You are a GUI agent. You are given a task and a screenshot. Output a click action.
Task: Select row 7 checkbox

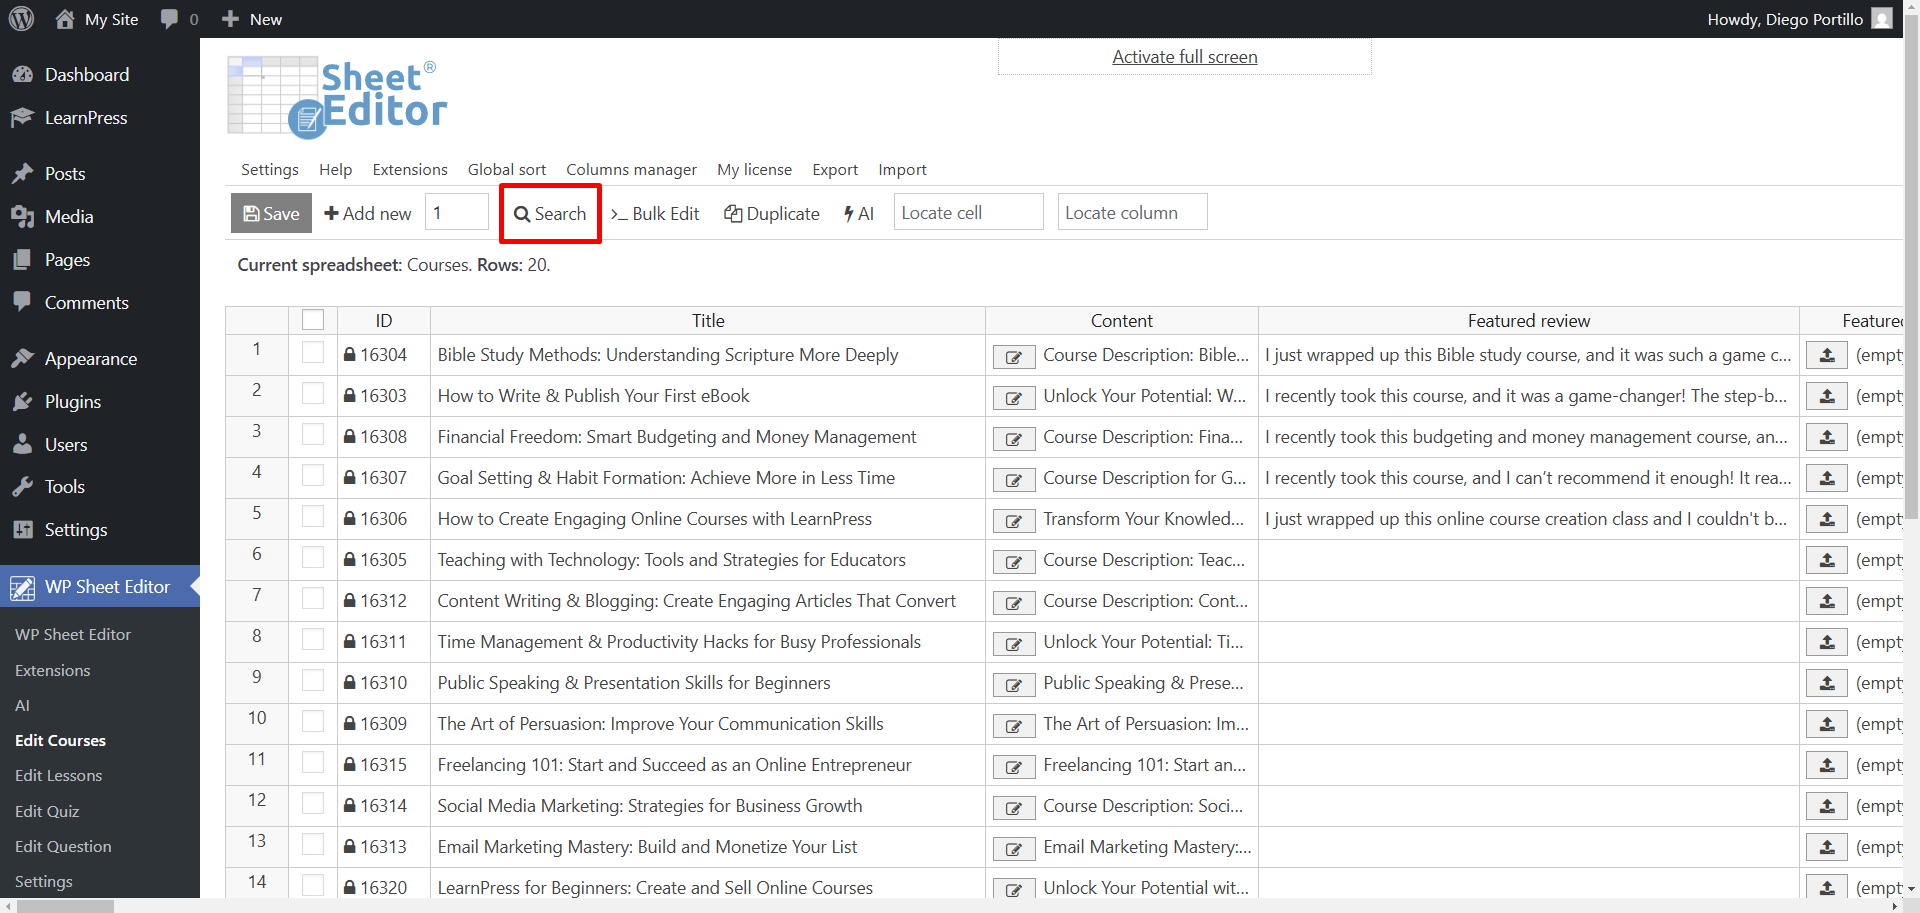coord(313,599)
